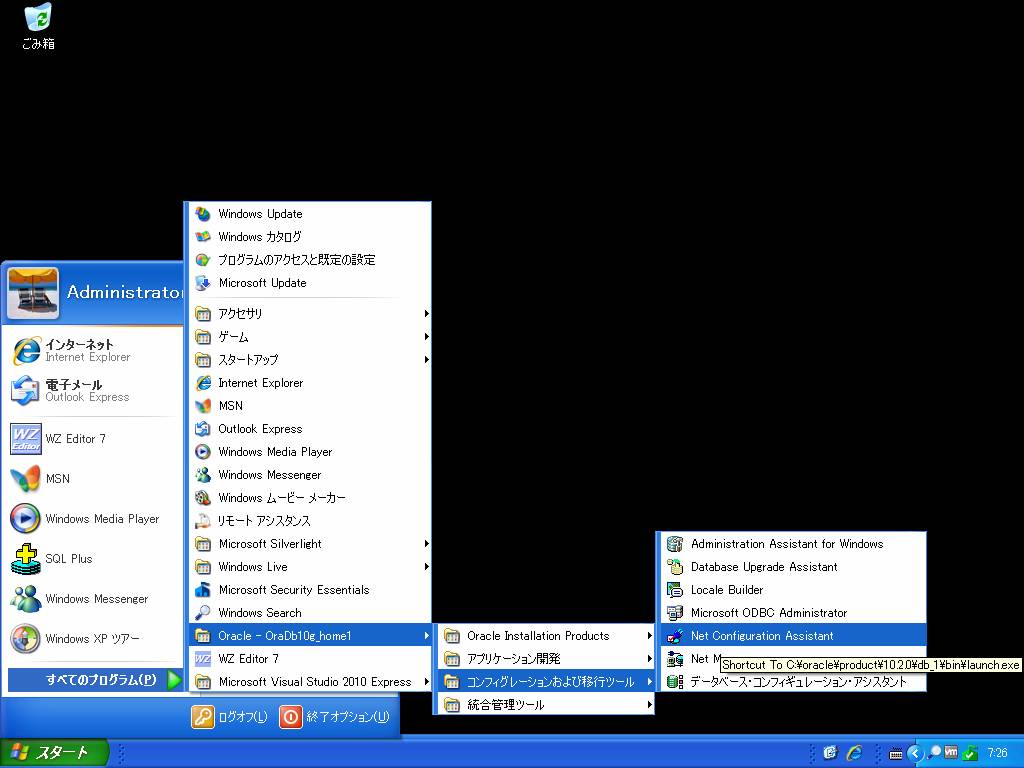
Task: Click the Windows Search magnifier icon
Action: 203,613
